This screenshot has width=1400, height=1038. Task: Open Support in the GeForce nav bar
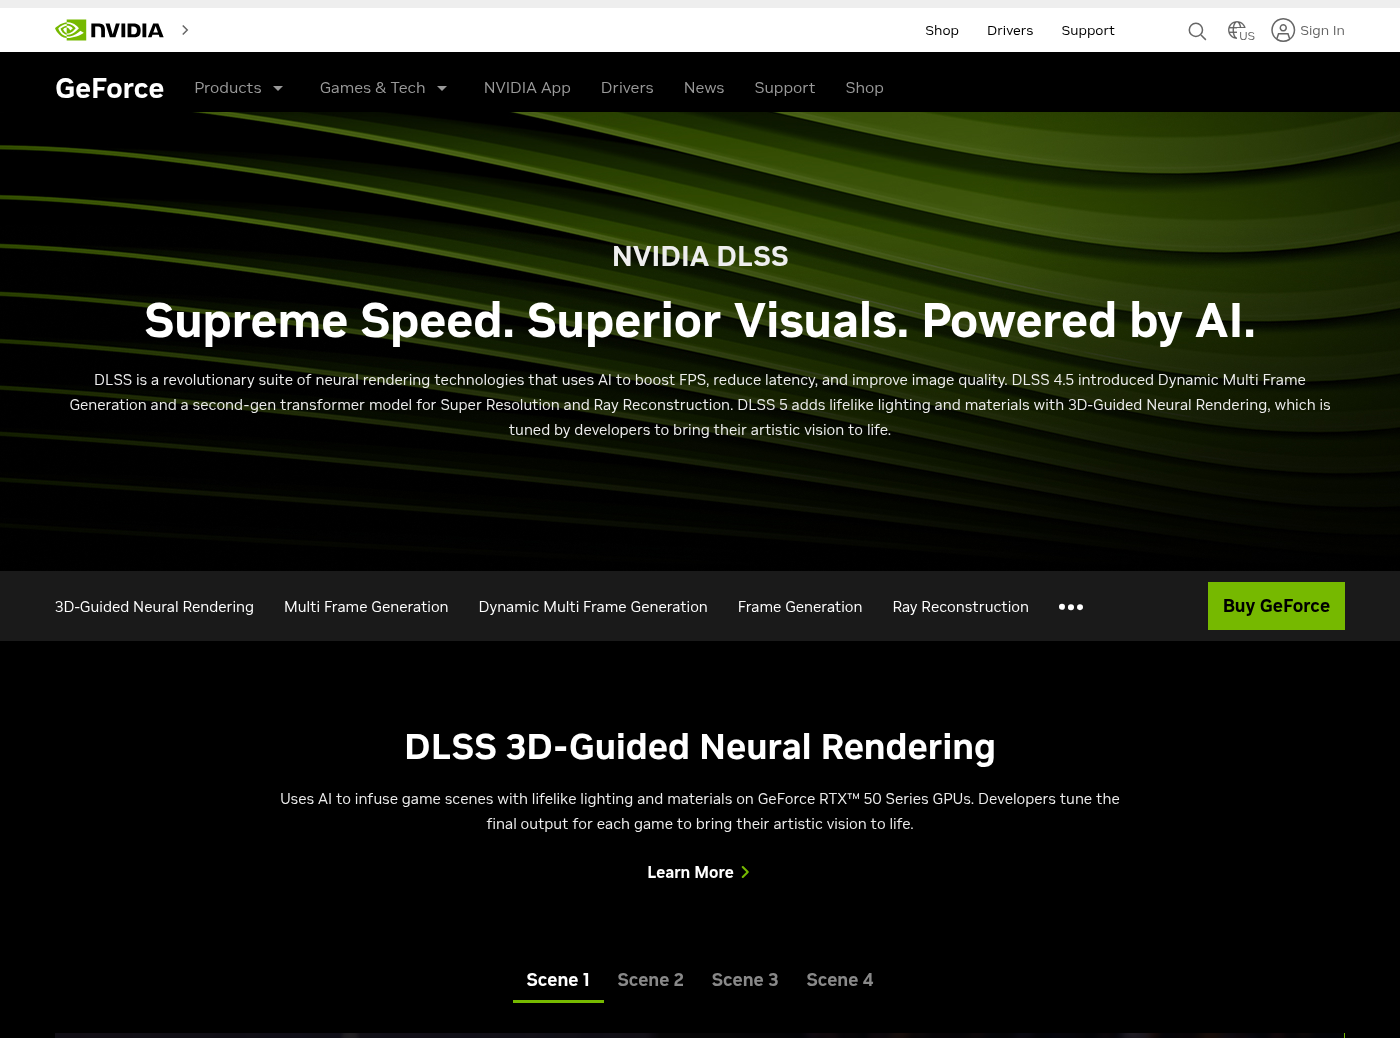pyautogui.click(x=785, y=88)
